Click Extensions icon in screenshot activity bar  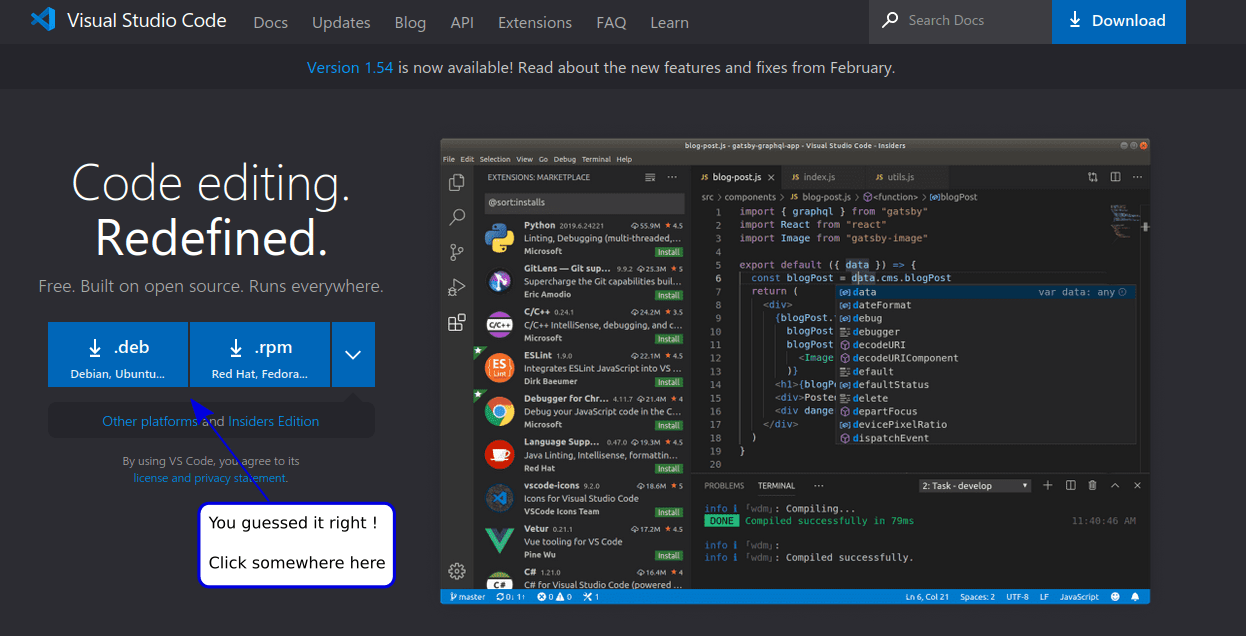point(457,322)
